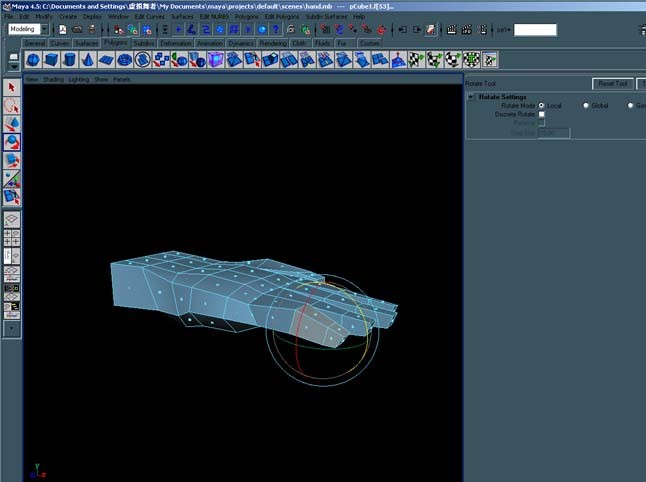Click the polygon cylinder shelf icon
This screenshot has height=482, width=646.
point(69,60)
